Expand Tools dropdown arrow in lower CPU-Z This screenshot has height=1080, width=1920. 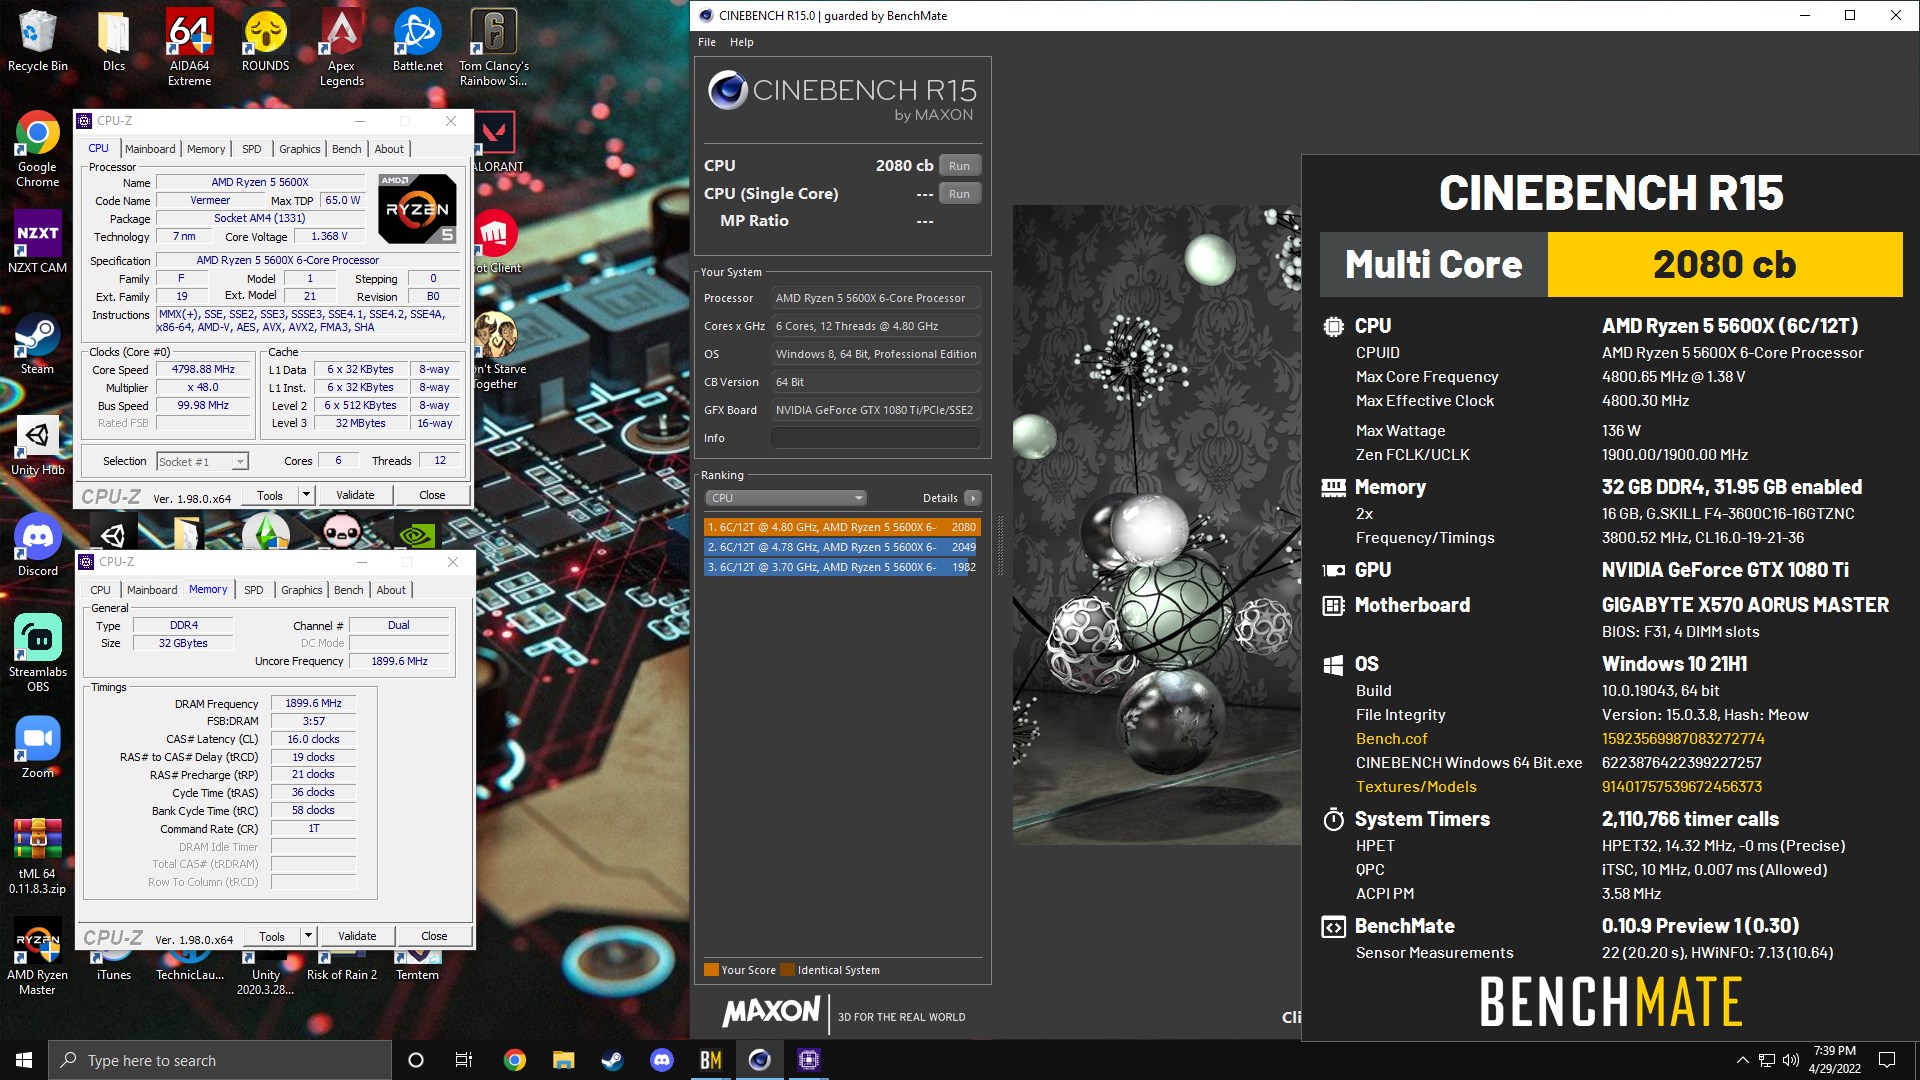pos(309,936)
